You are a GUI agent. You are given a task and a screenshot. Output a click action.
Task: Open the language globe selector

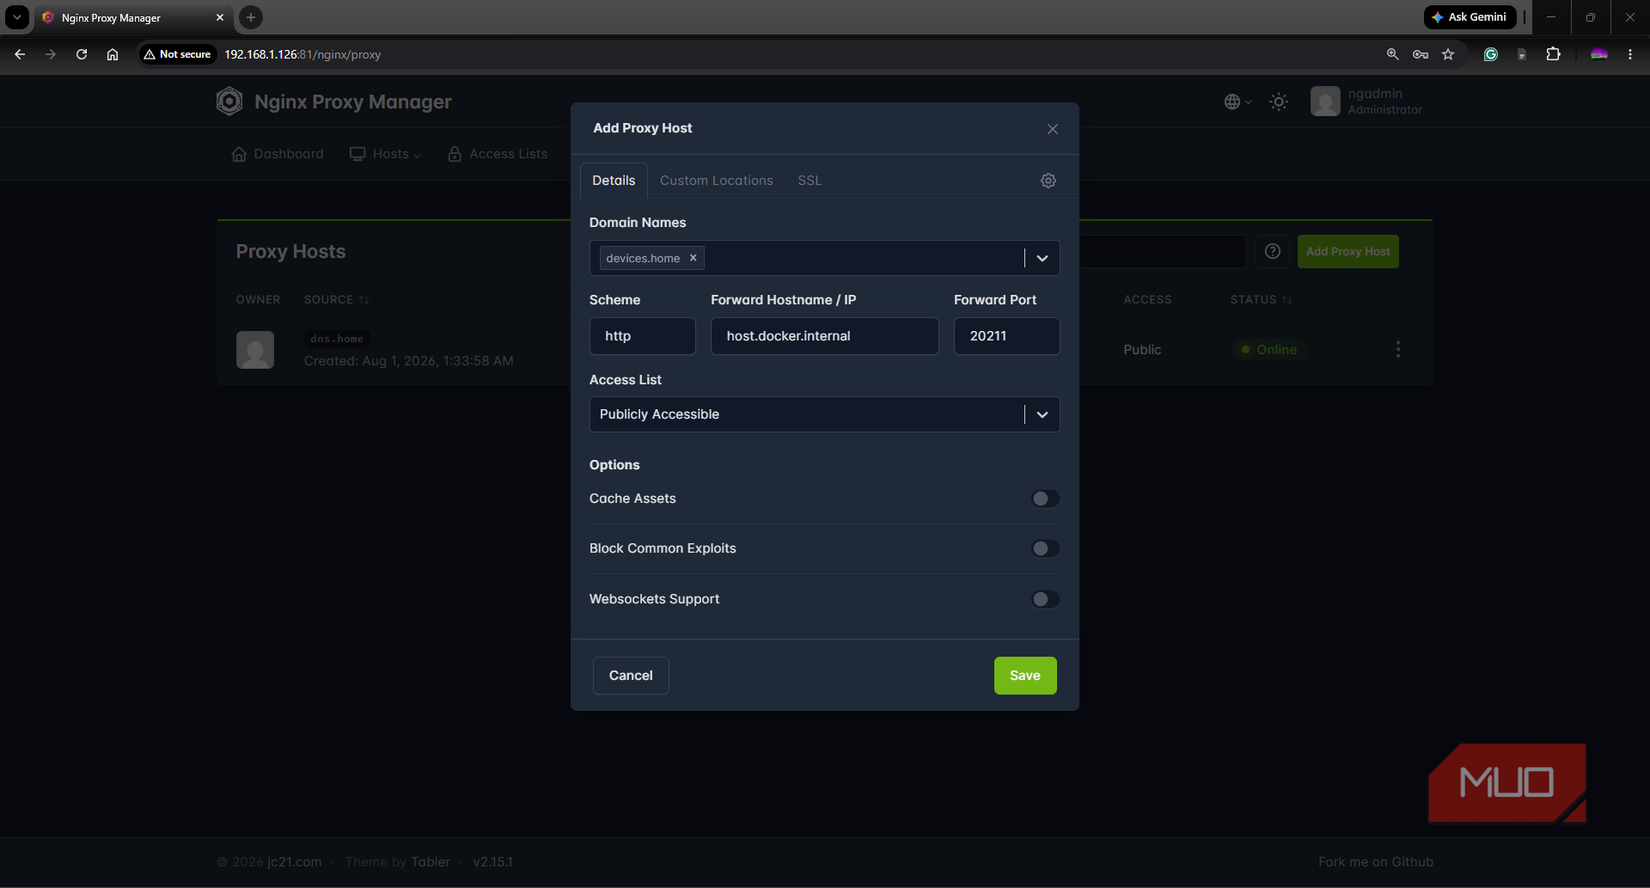click(x=1237, y=102)
